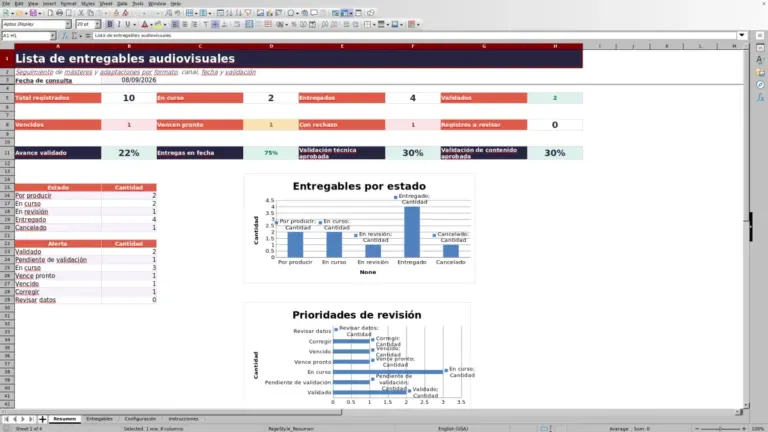The width and height of the screenshot is (768, 432).
Task: Expand the formula bar arrow
Action: tap(742, 35)
